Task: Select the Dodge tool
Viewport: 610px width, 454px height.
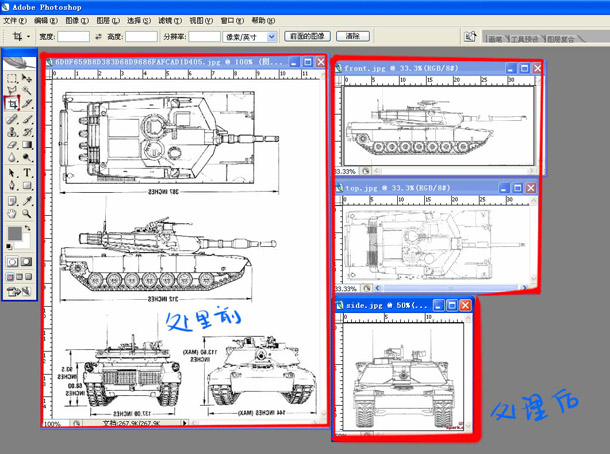Action: (26, 157)
